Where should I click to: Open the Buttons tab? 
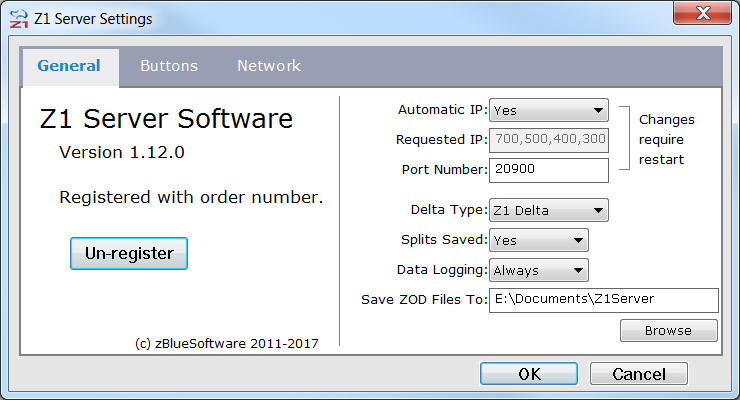tap(169, 66)
